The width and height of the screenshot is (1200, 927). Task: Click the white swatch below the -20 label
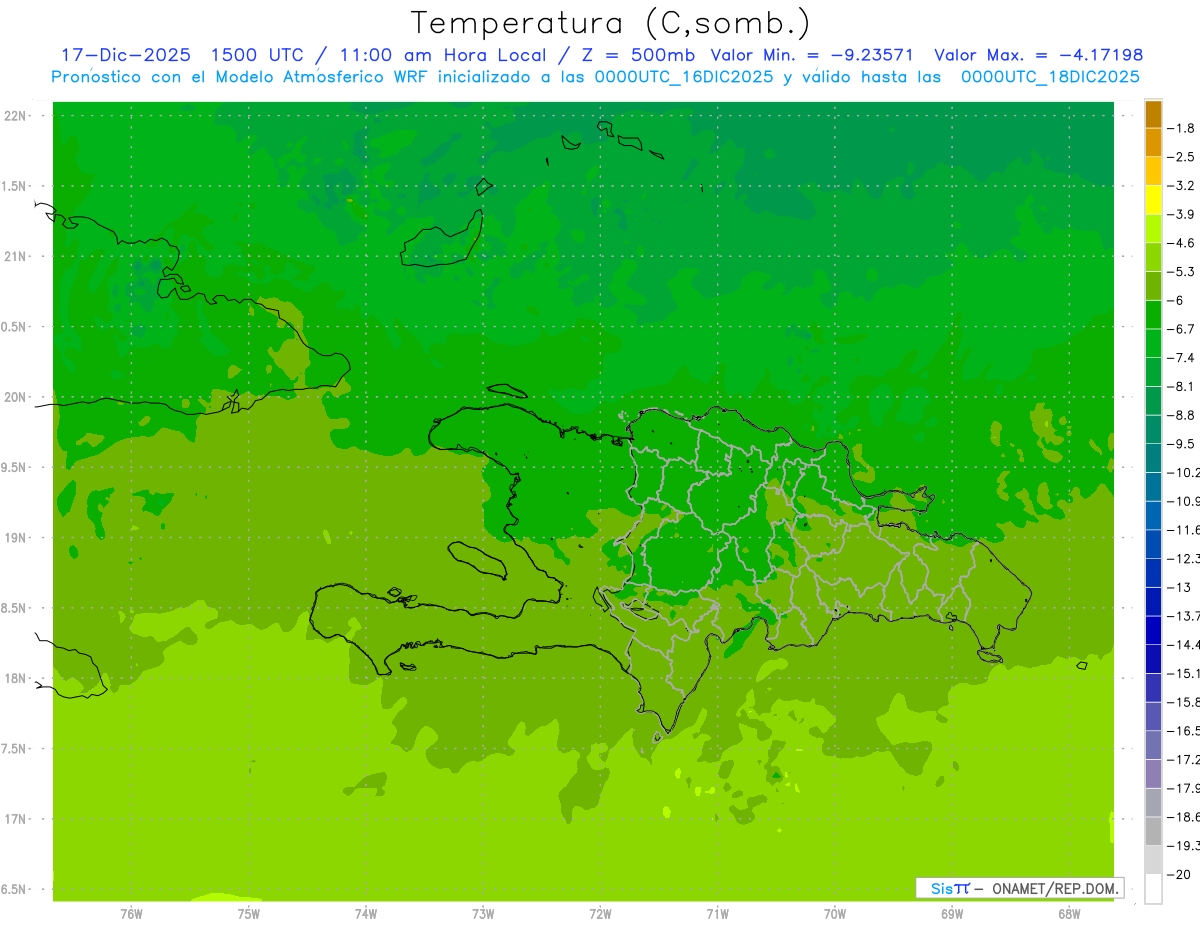pos(1153,889)
